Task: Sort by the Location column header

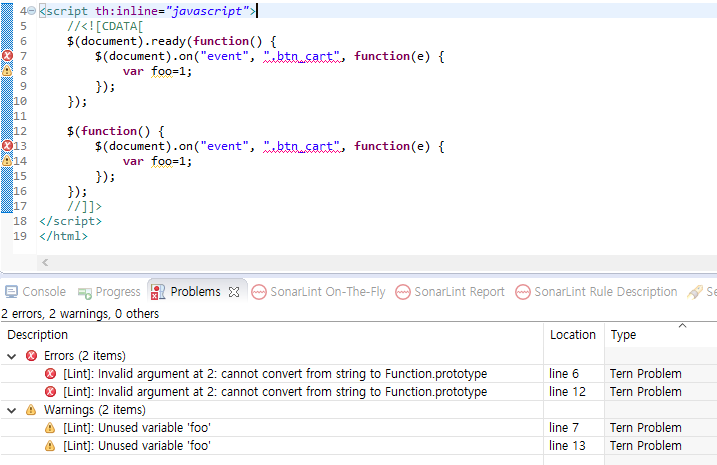Action: 574,335
